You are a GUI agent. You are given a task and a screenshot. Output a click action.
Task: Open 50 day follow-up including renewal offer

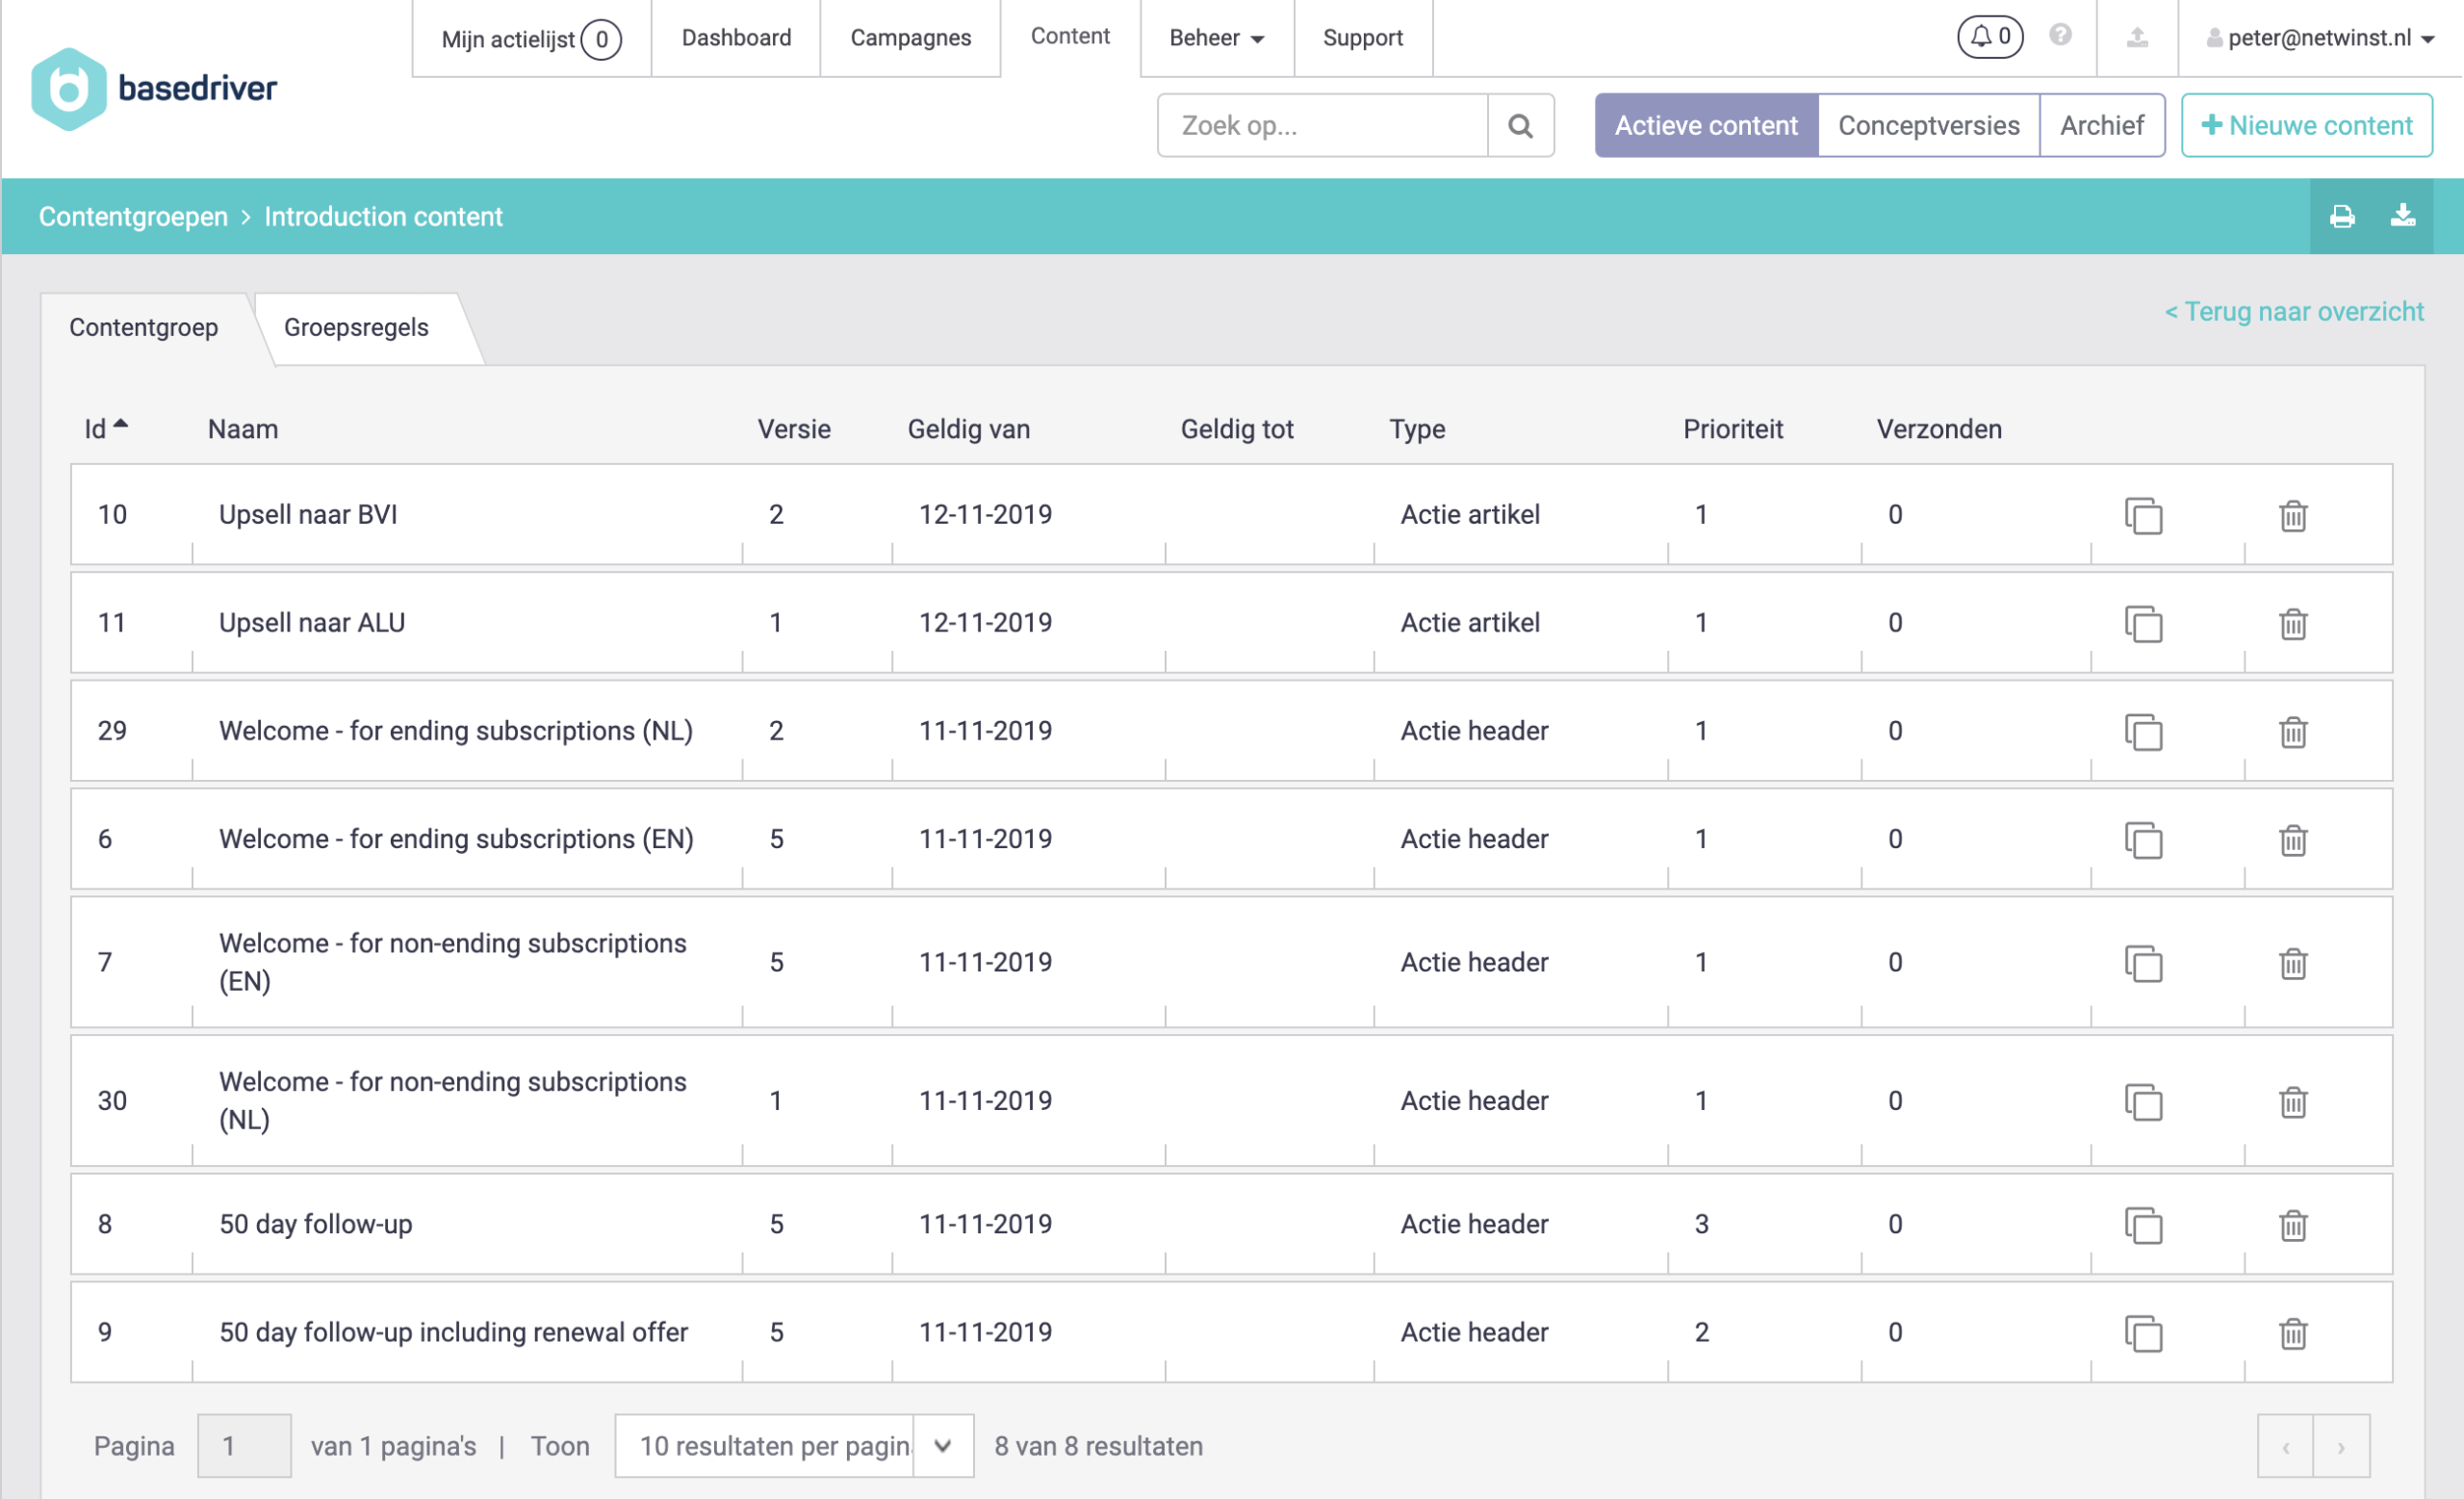(454, 1332)
